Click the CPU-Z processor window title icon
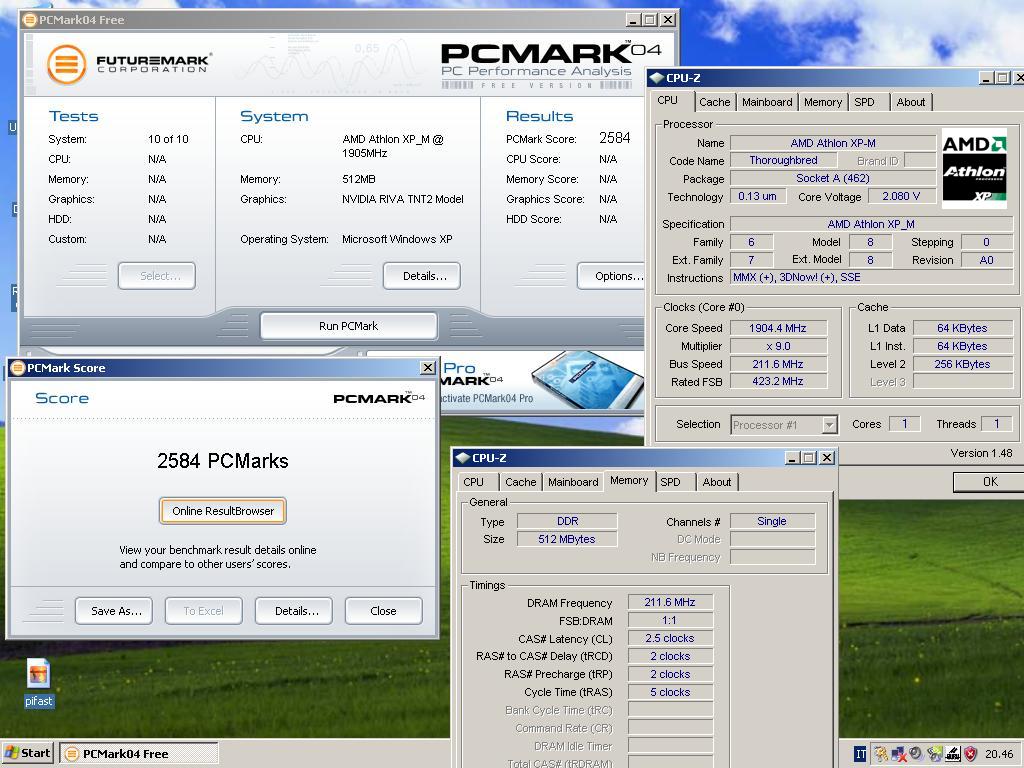Screen dimensions: 1024x768 [656, 78]
